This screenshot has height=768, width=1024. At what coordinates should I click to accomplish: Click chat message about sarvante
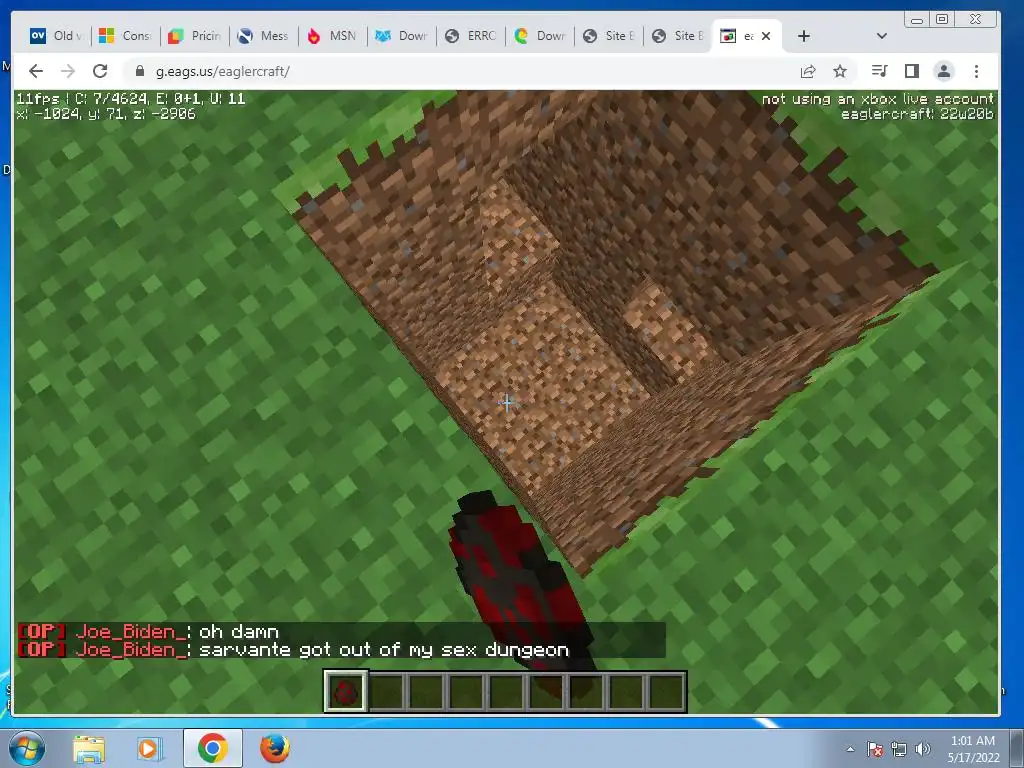coord(383,650)
